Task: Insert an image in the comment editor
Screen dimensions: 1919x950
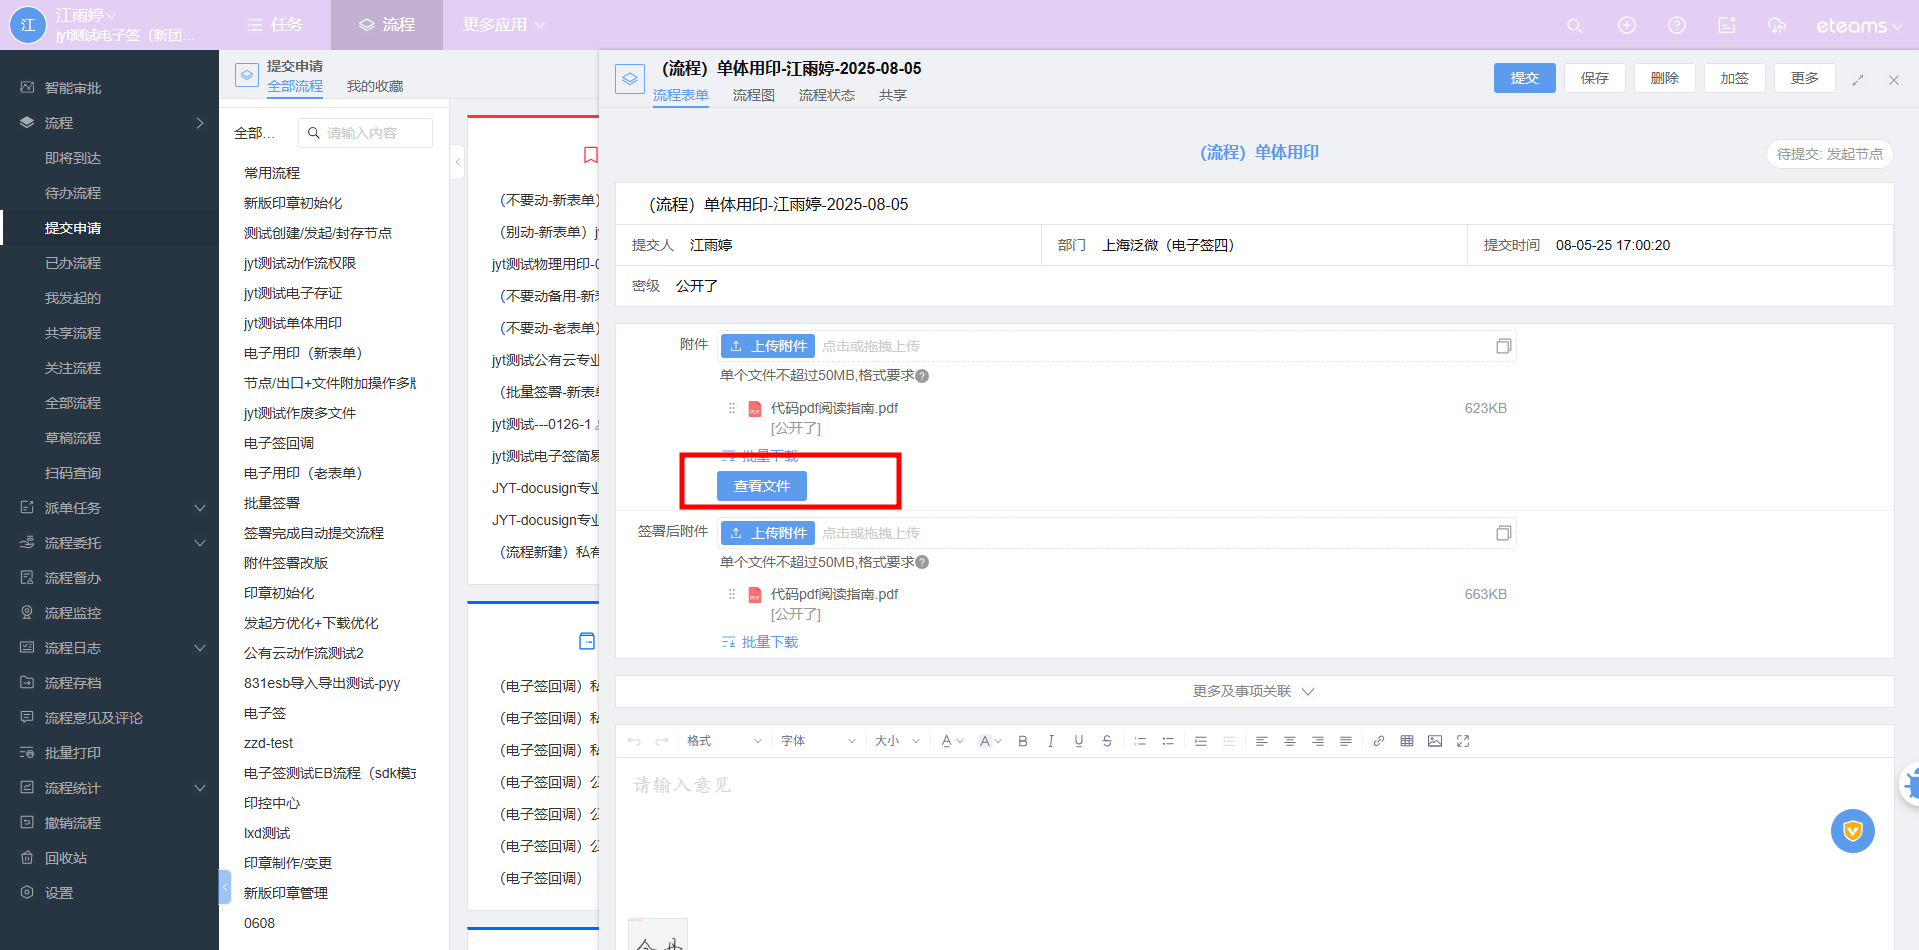Action: click(1435, 741)
